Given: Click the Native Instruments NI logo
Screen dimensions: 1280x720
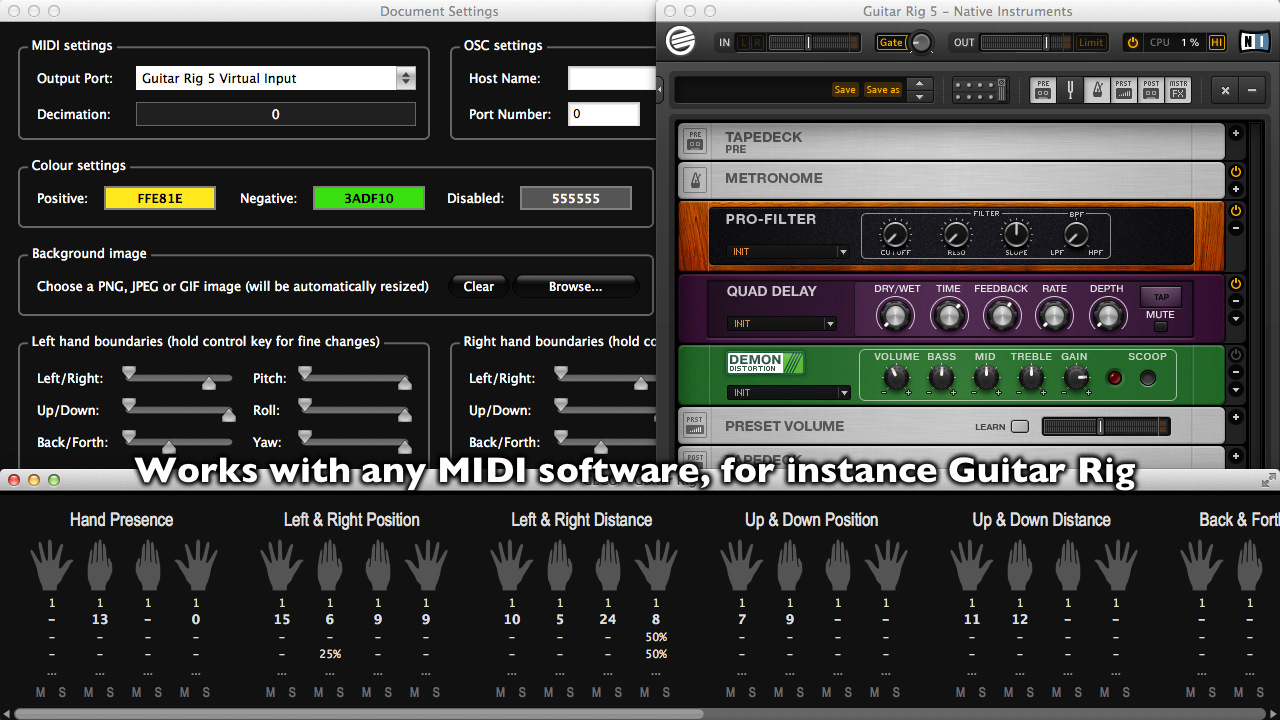Looking at the screenshot, I should pyautogui.click(x=1253, y=42).
